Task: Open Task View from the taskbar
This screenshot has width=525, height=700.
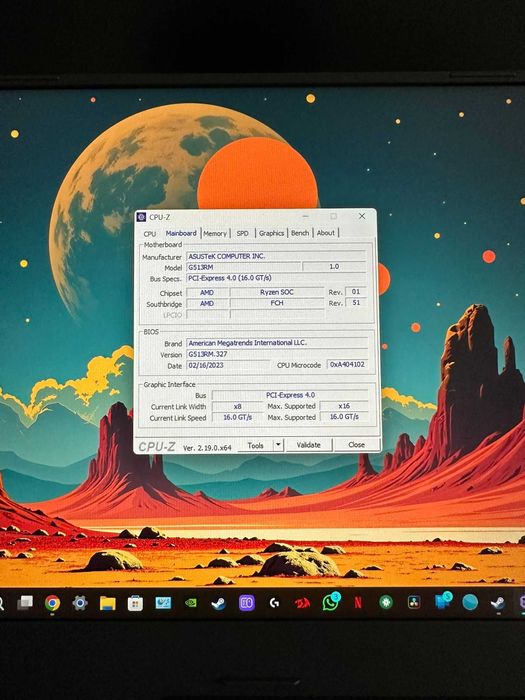Action: [x=25, y=603]
